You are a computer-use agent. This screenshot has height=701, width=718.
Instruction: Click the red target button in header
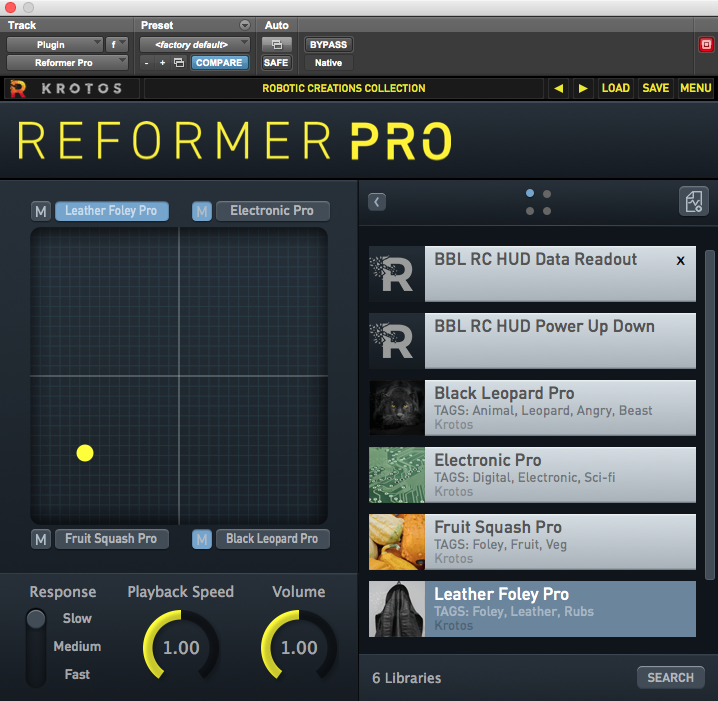[706, 44]
